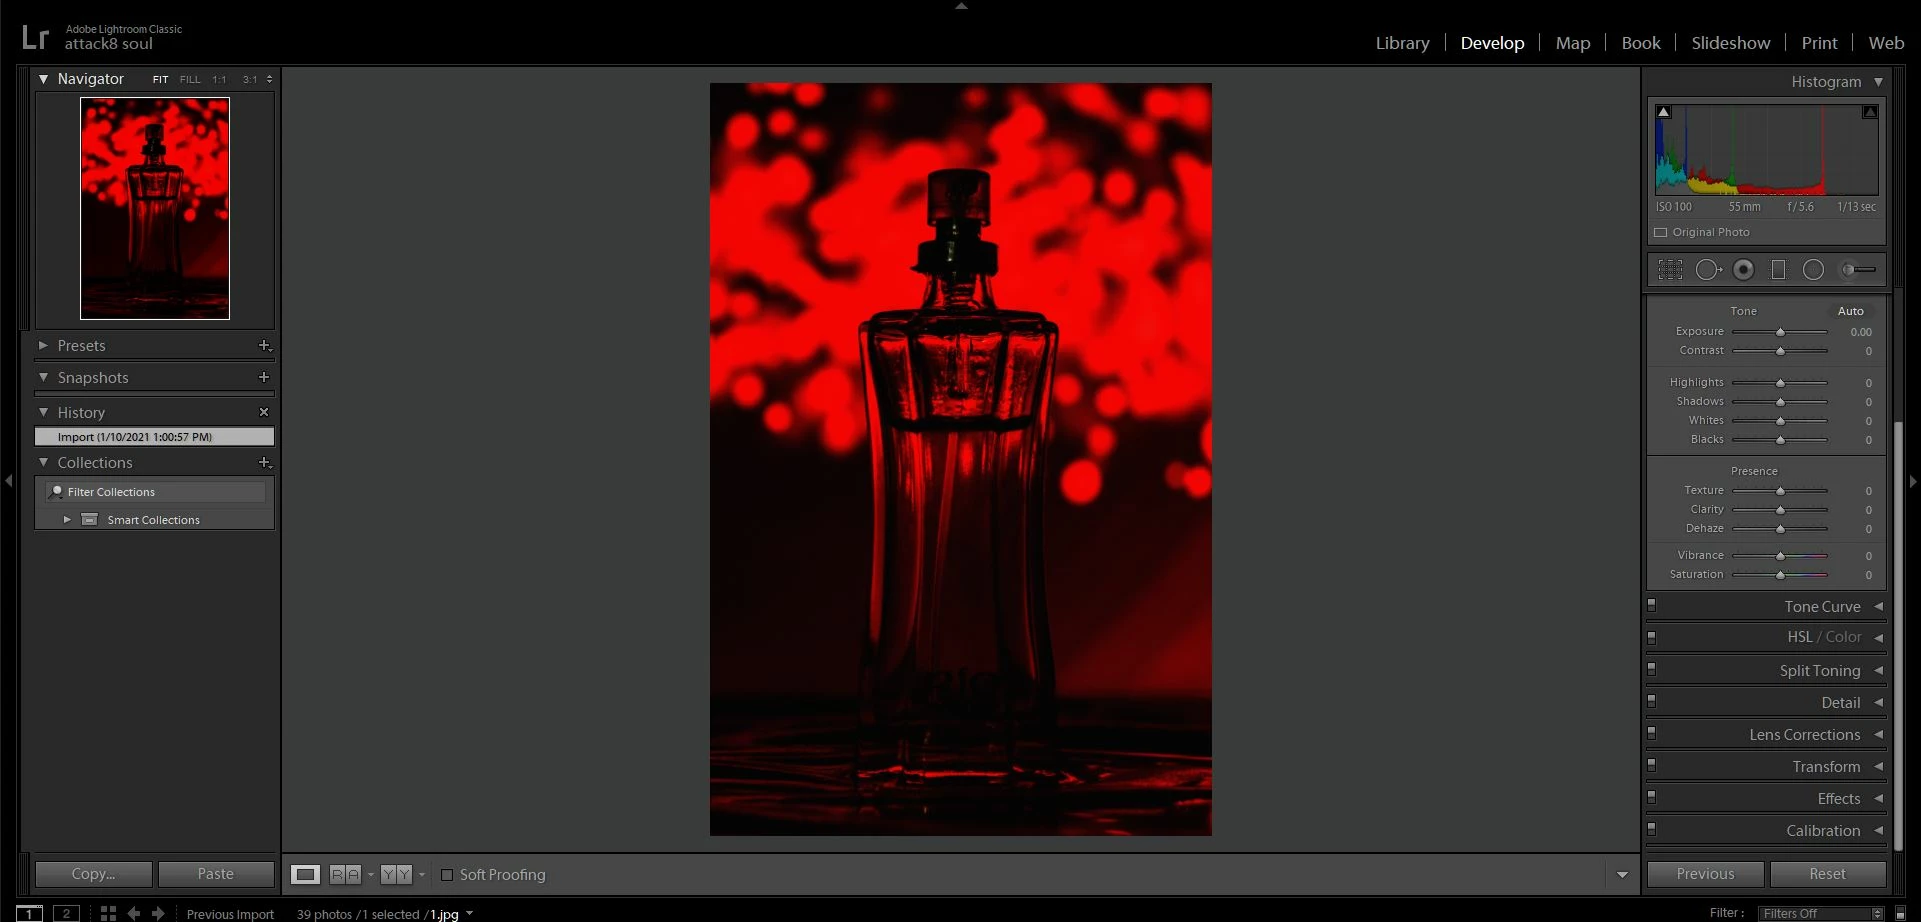This screenshot has width=1921, height=922.
Task: Click the Before/After (R A) view icon
Action: tap(345, 874)
